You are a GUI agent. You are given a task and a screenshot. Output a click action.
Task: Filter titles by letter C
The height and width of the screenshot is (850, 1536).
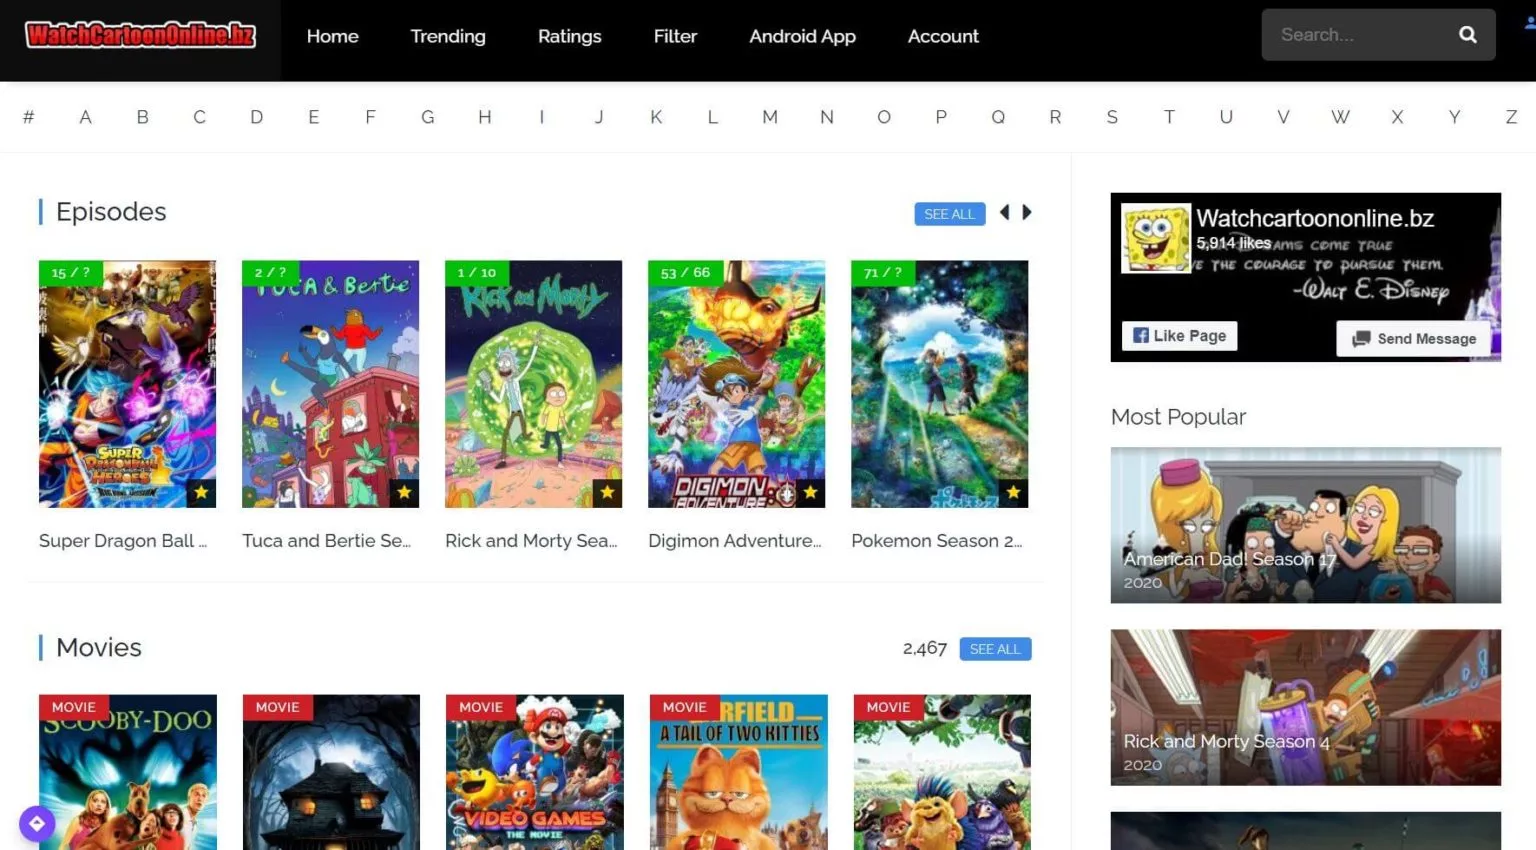(x=199, y=117)
